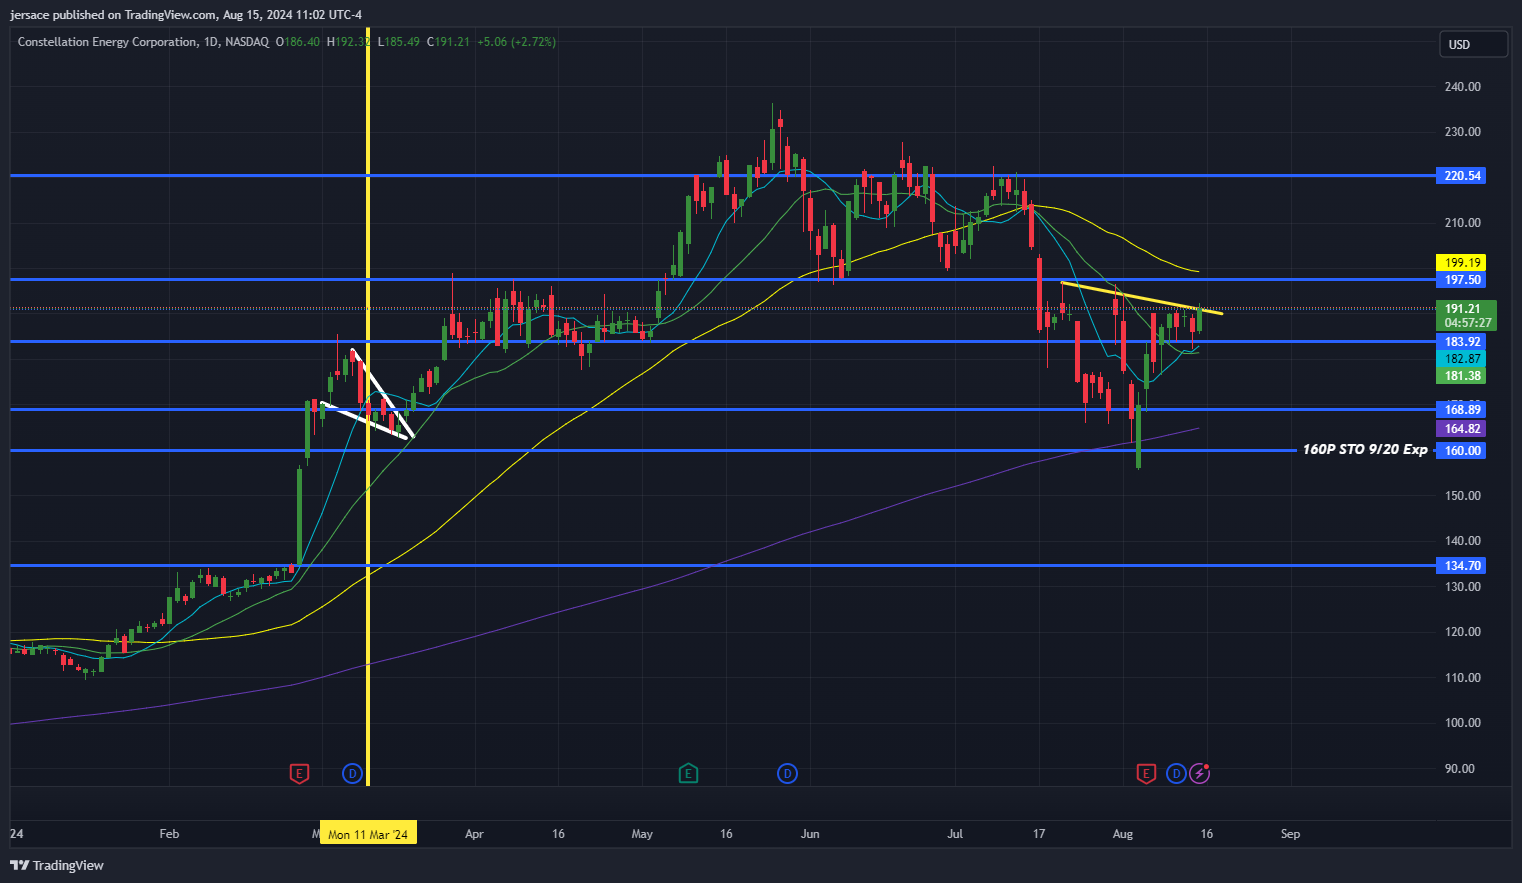Select the 197.50 horizontal line price label

pyautogui.click(x=1462, y=280)
